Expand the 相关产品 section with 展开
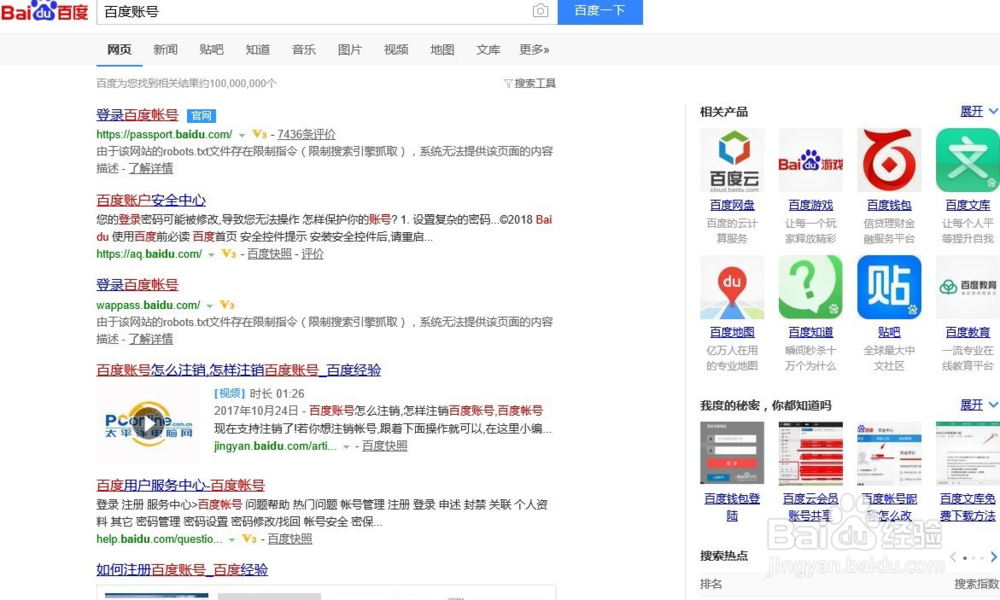 (x=979, y=111)
